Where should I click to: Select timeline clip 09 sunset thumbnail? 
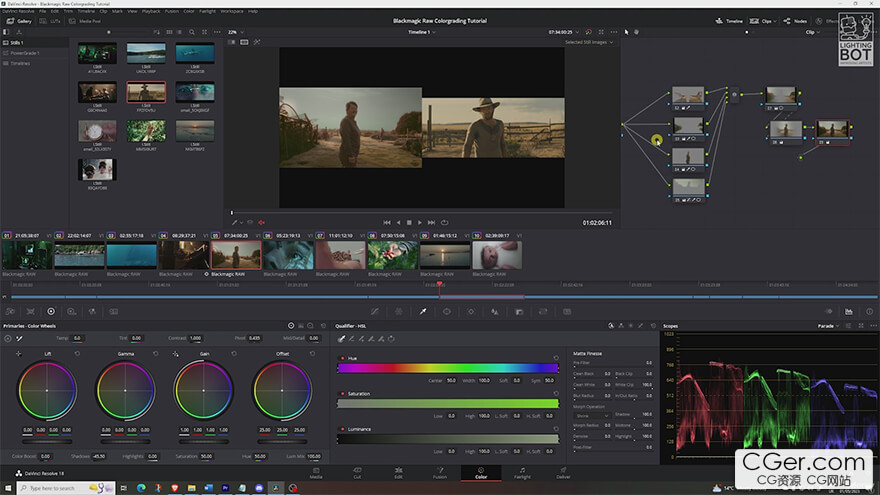coord(445,255)
